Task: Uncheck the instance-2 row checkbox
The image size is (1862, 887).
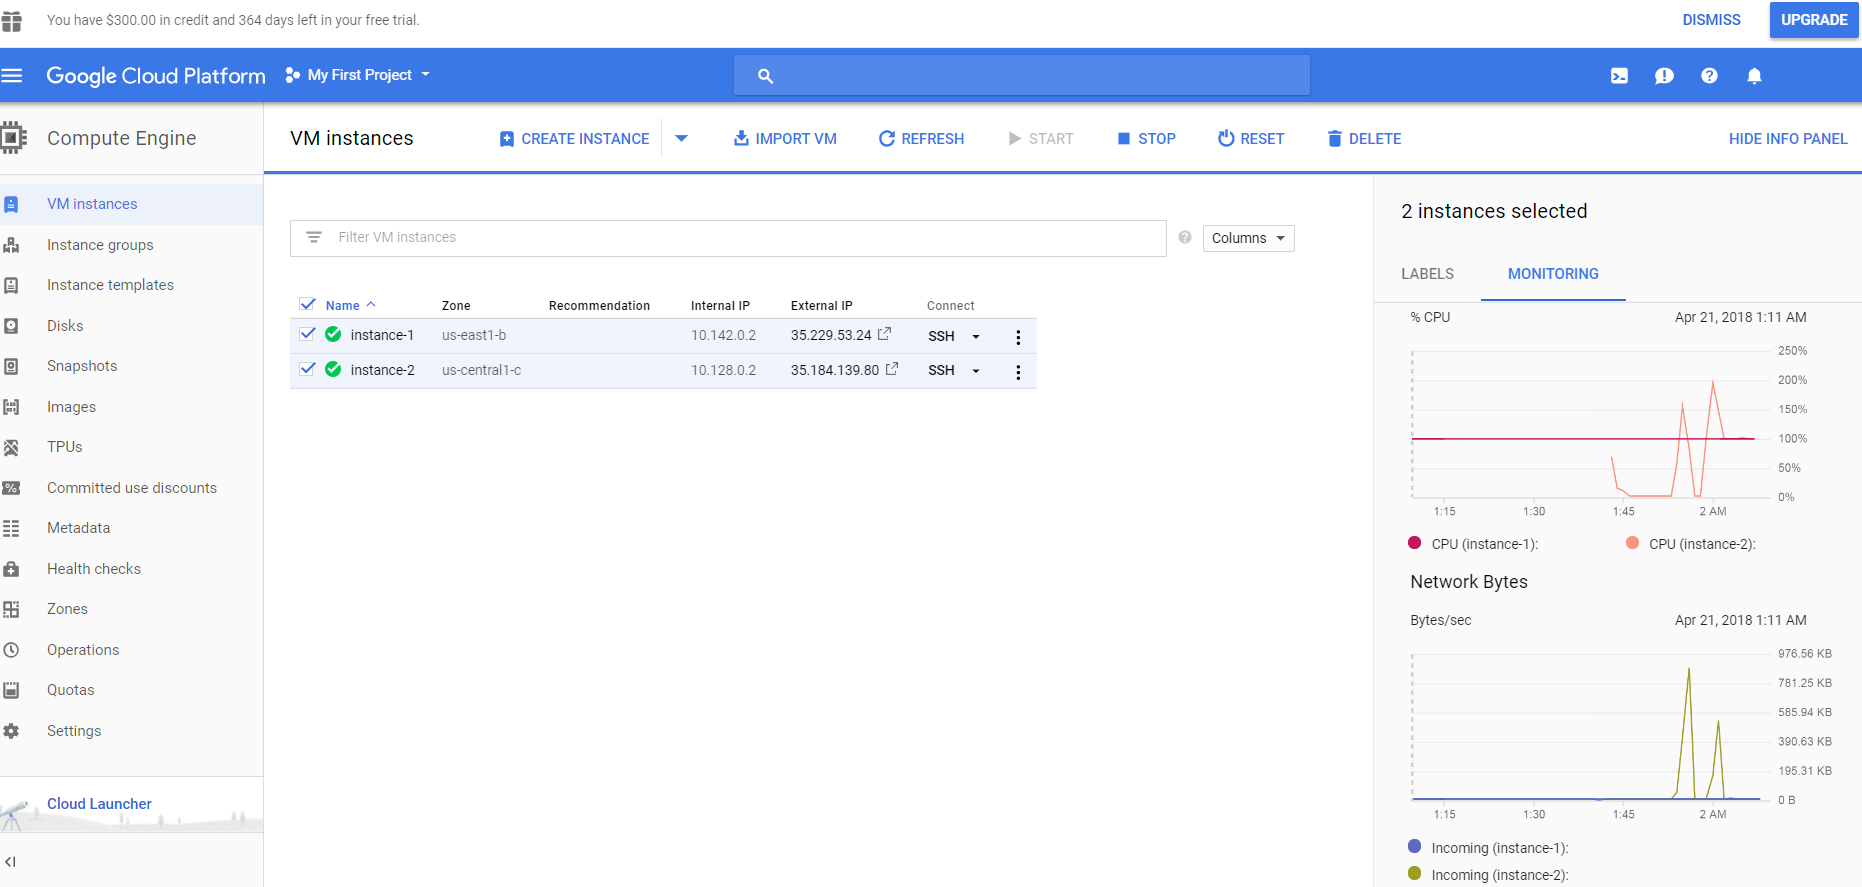Action: [x=307, y=369]
